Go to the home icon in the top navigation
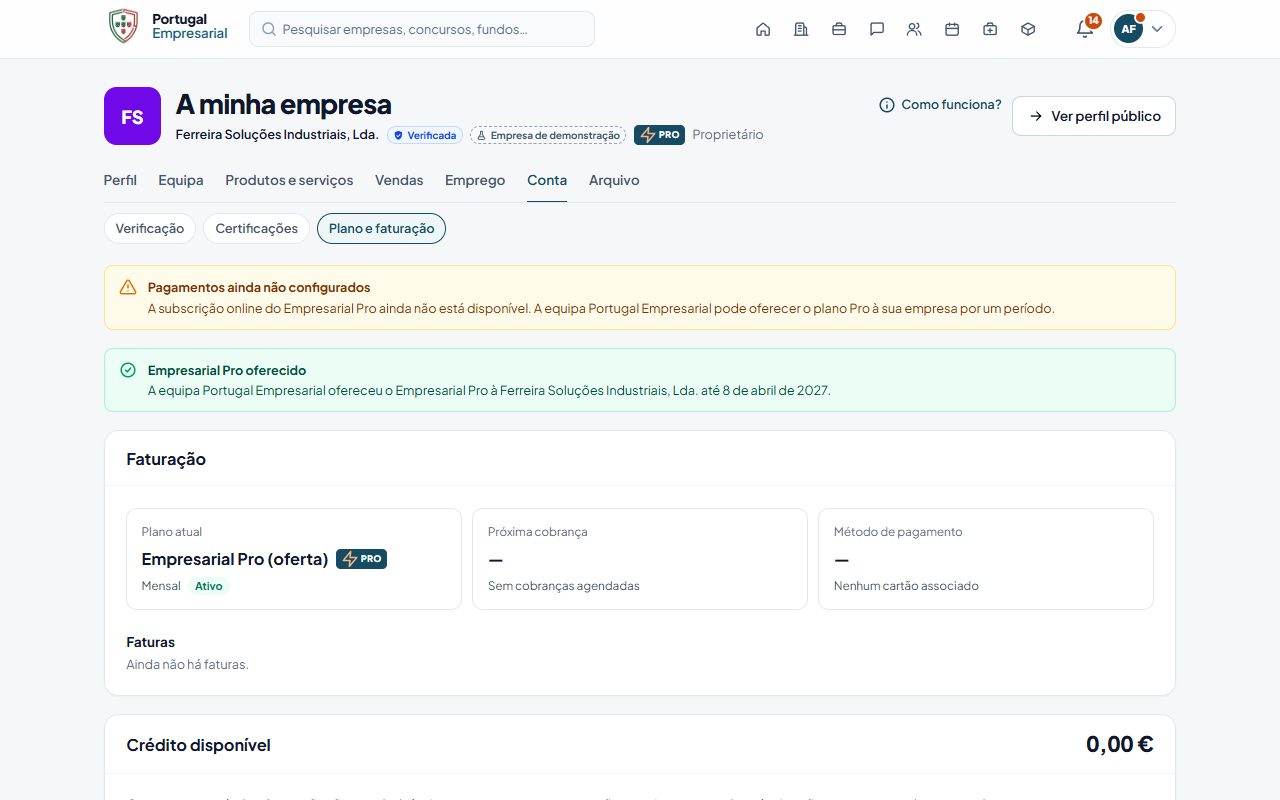Image resolution: width=1280 pixels, height=800 pixels. coord(763,29)
